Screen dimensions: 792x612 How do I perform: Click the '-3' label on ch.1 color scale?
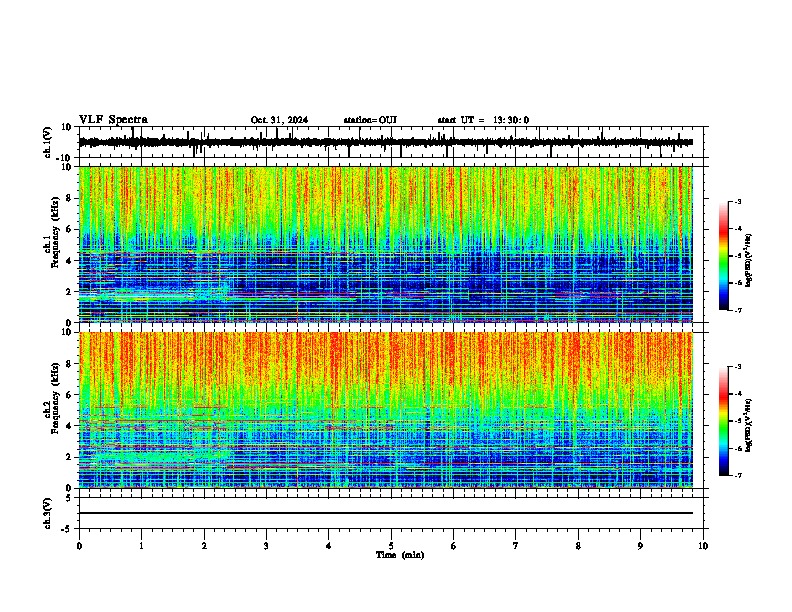point(737,202)
